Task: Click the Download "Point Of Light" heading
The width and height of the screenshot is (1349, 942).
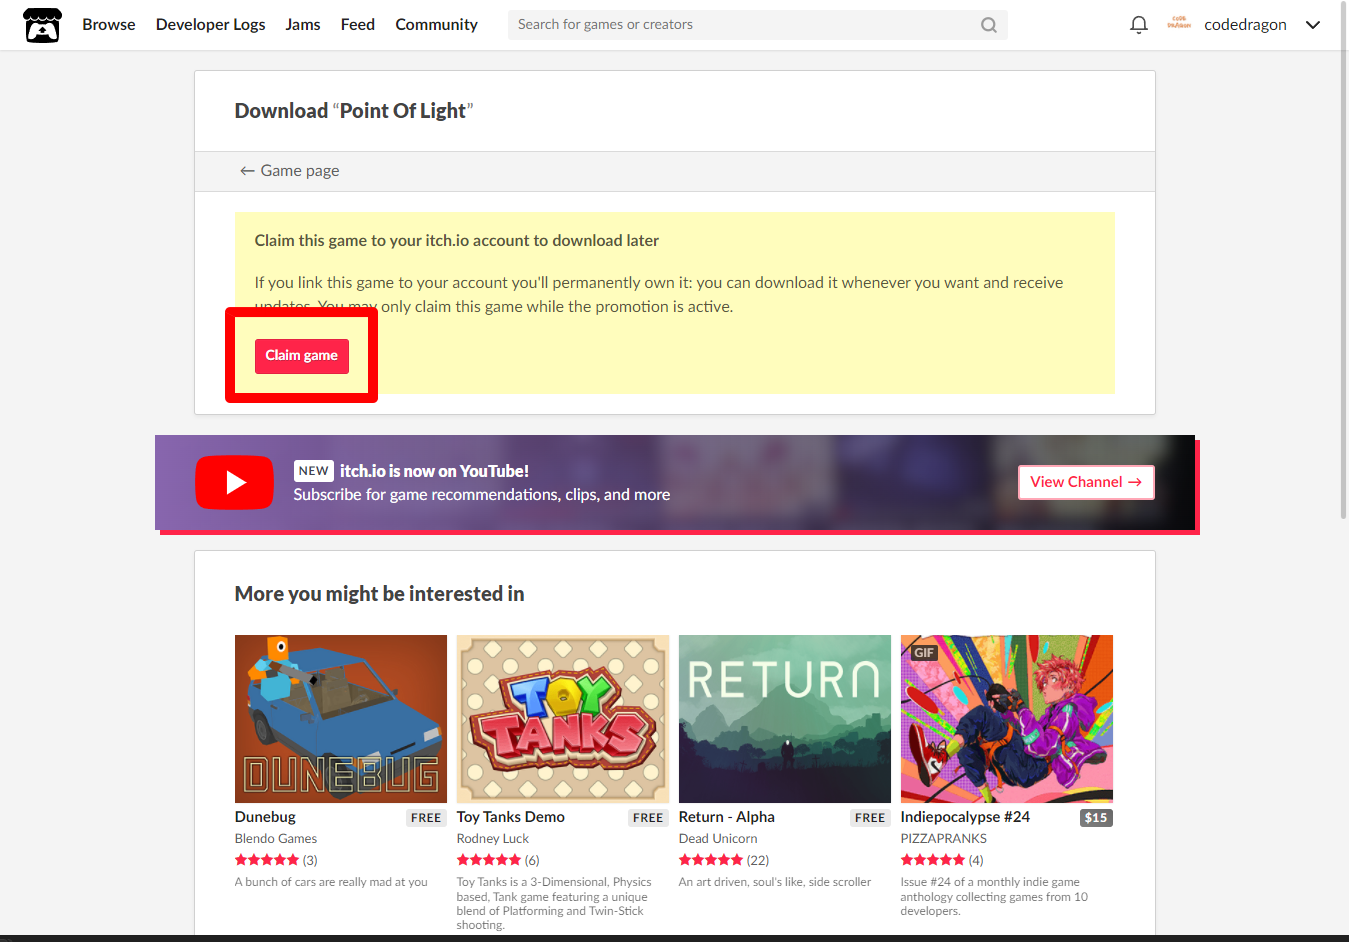Action: (354, 111)
